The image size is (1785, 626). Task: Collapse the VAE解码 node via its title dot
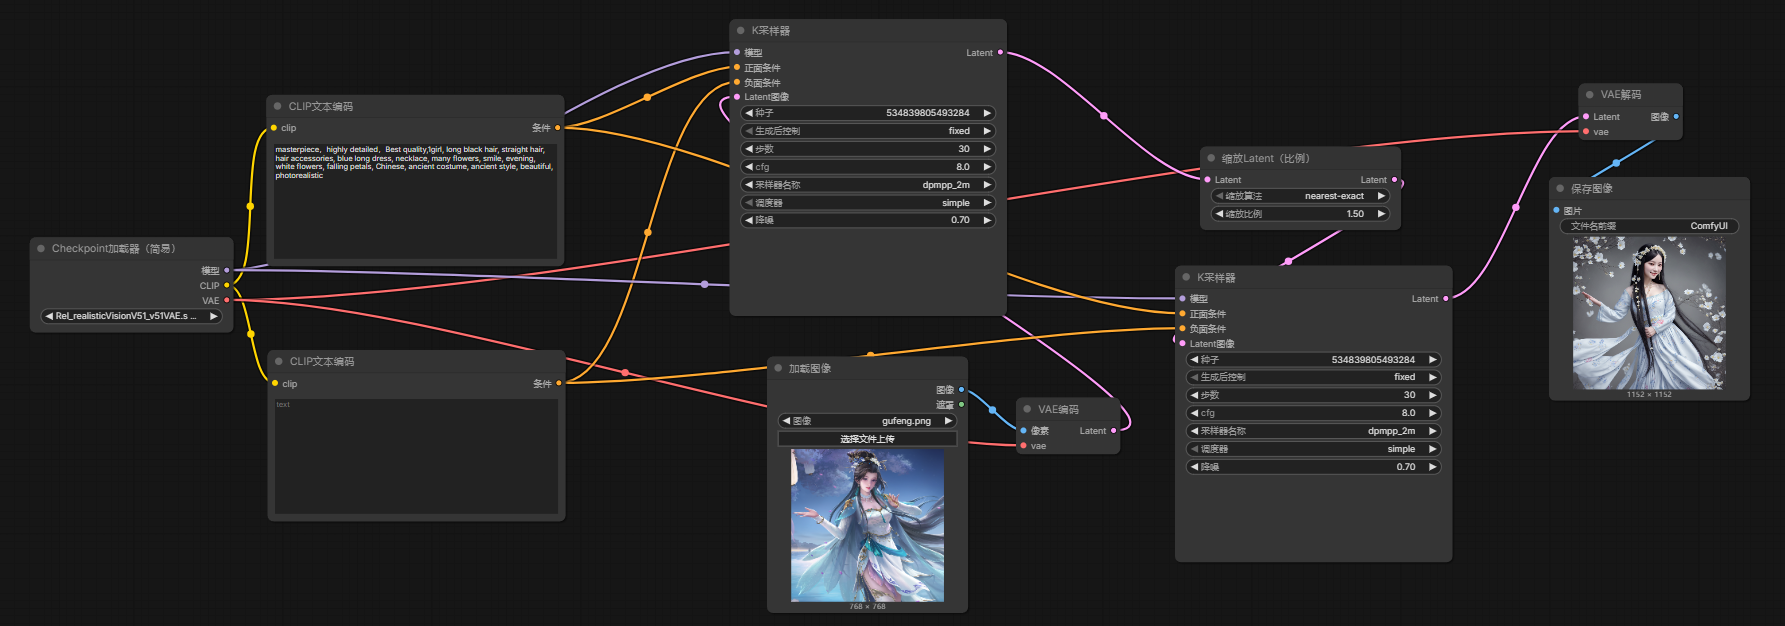coord(1590,95)
